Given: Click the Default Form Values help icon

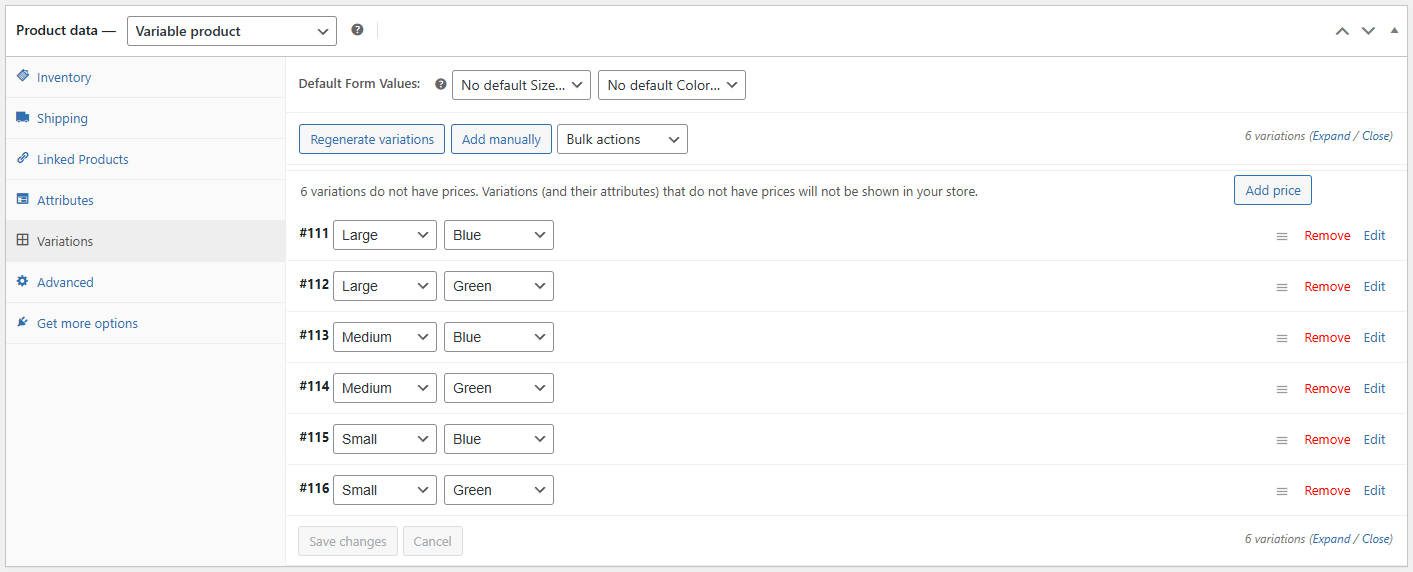Looking at the screenshot, I should (x=440, y=84).
